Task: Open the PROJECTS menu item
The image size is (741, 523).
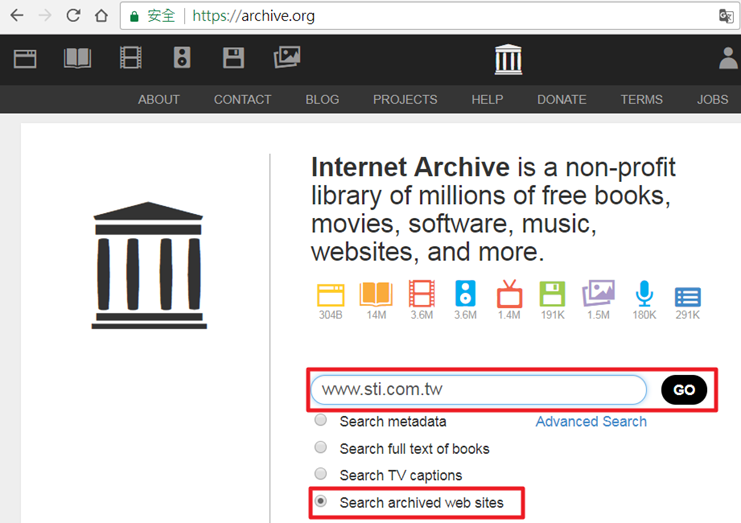Action: click(x=405, y=100)
